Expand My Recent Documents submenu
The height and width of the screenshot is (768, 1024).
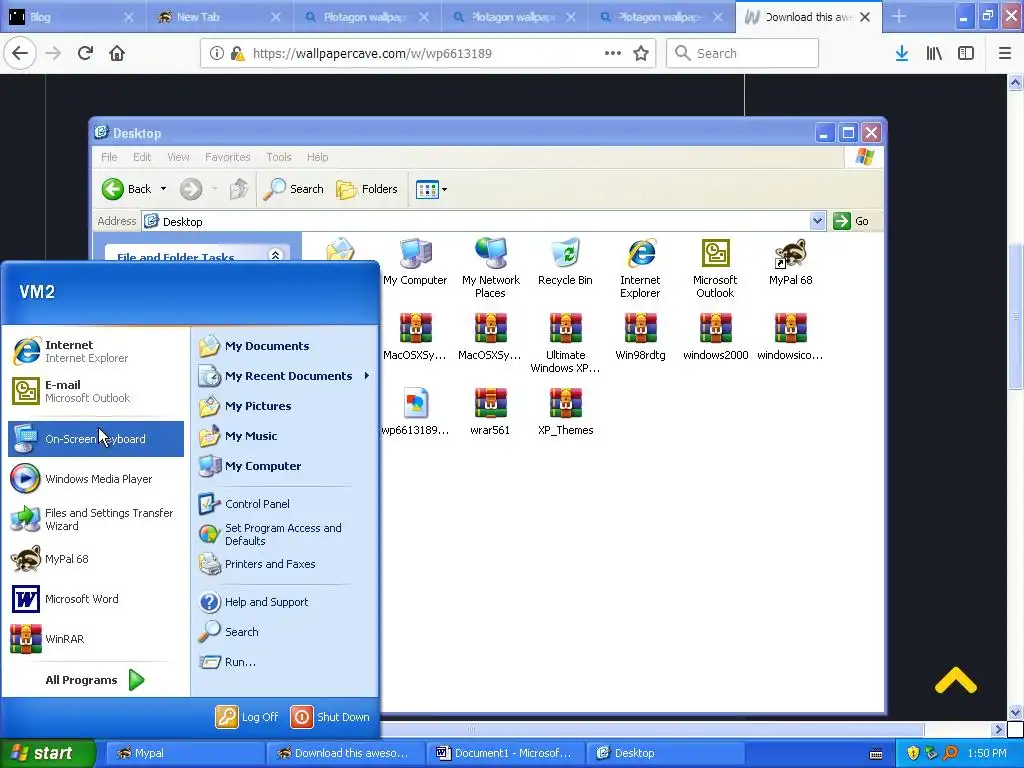(x=283, y=376)
